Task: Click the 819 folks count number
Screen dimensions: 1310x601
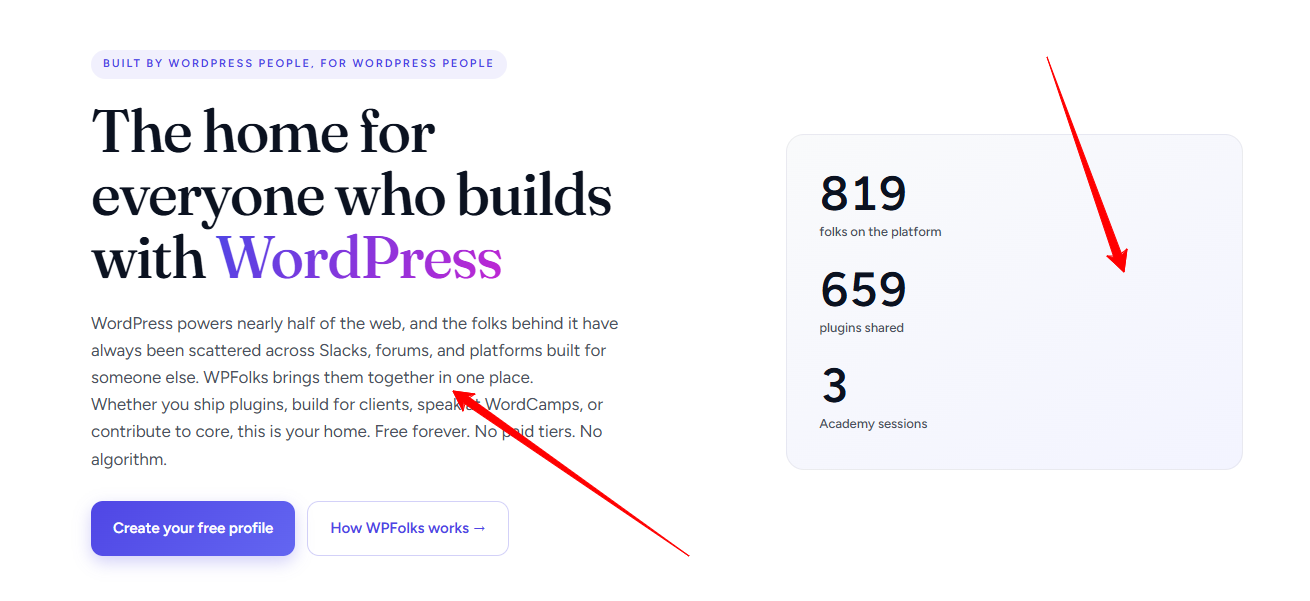Action: pos(863,194)
